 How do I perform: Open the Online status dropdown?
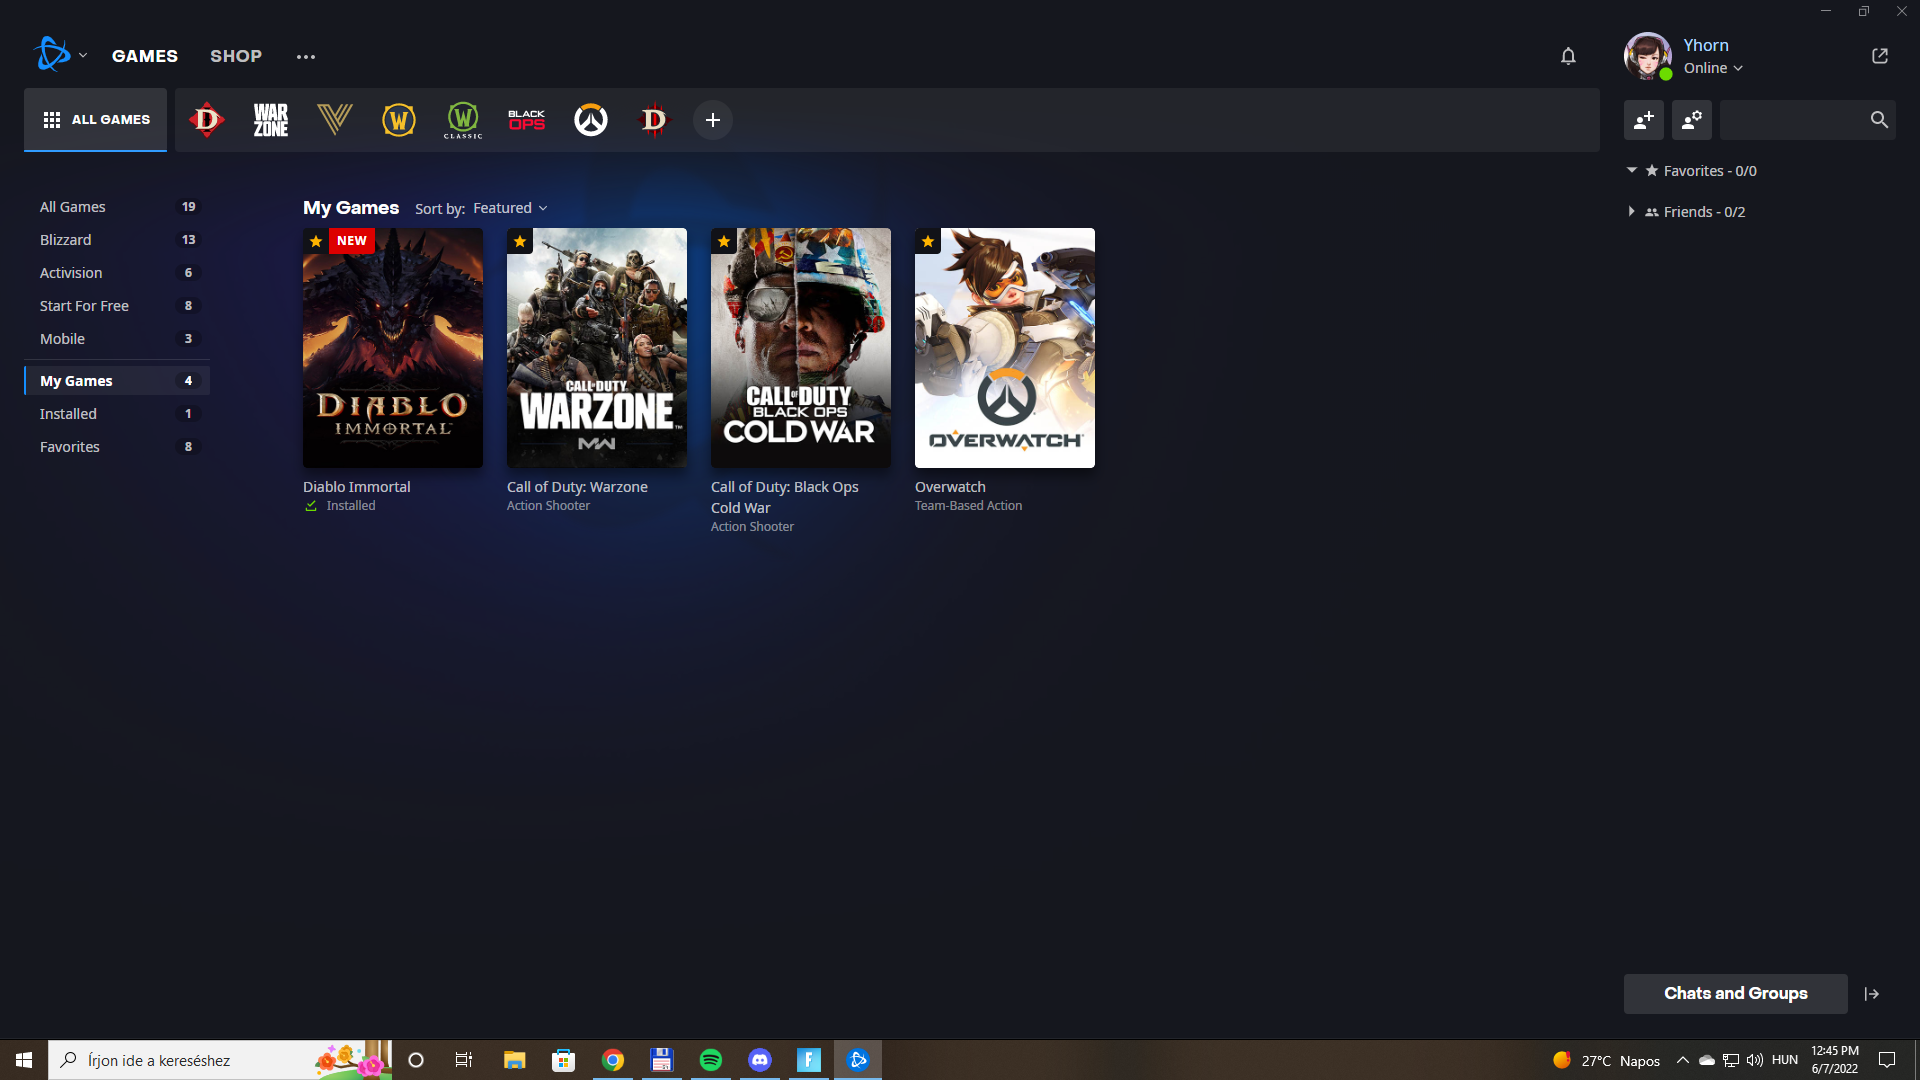[1713, 68]
